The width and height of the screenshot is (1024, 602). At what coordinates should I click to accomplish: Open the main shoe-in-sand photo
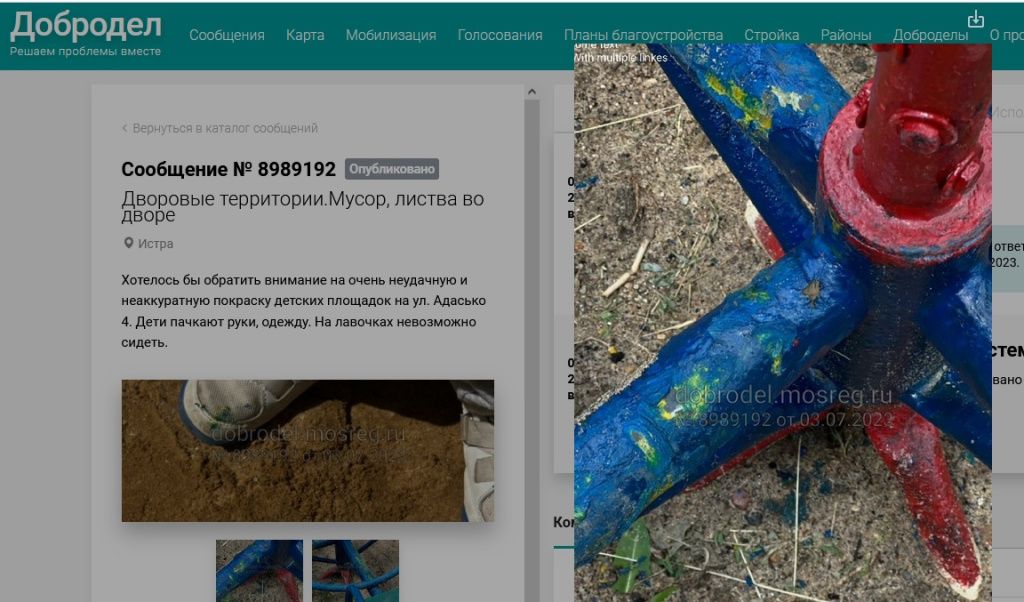click(307, 450)
